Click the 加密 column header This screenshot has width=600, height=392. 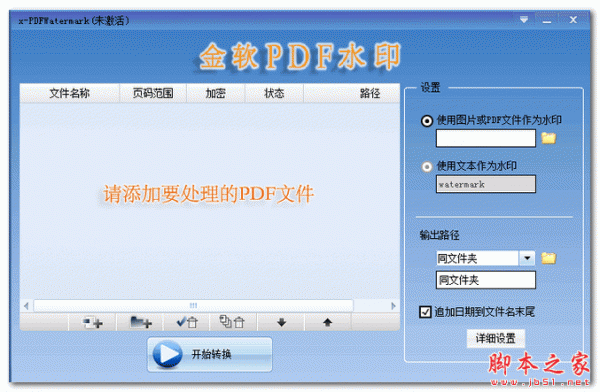tap(215, 93)
